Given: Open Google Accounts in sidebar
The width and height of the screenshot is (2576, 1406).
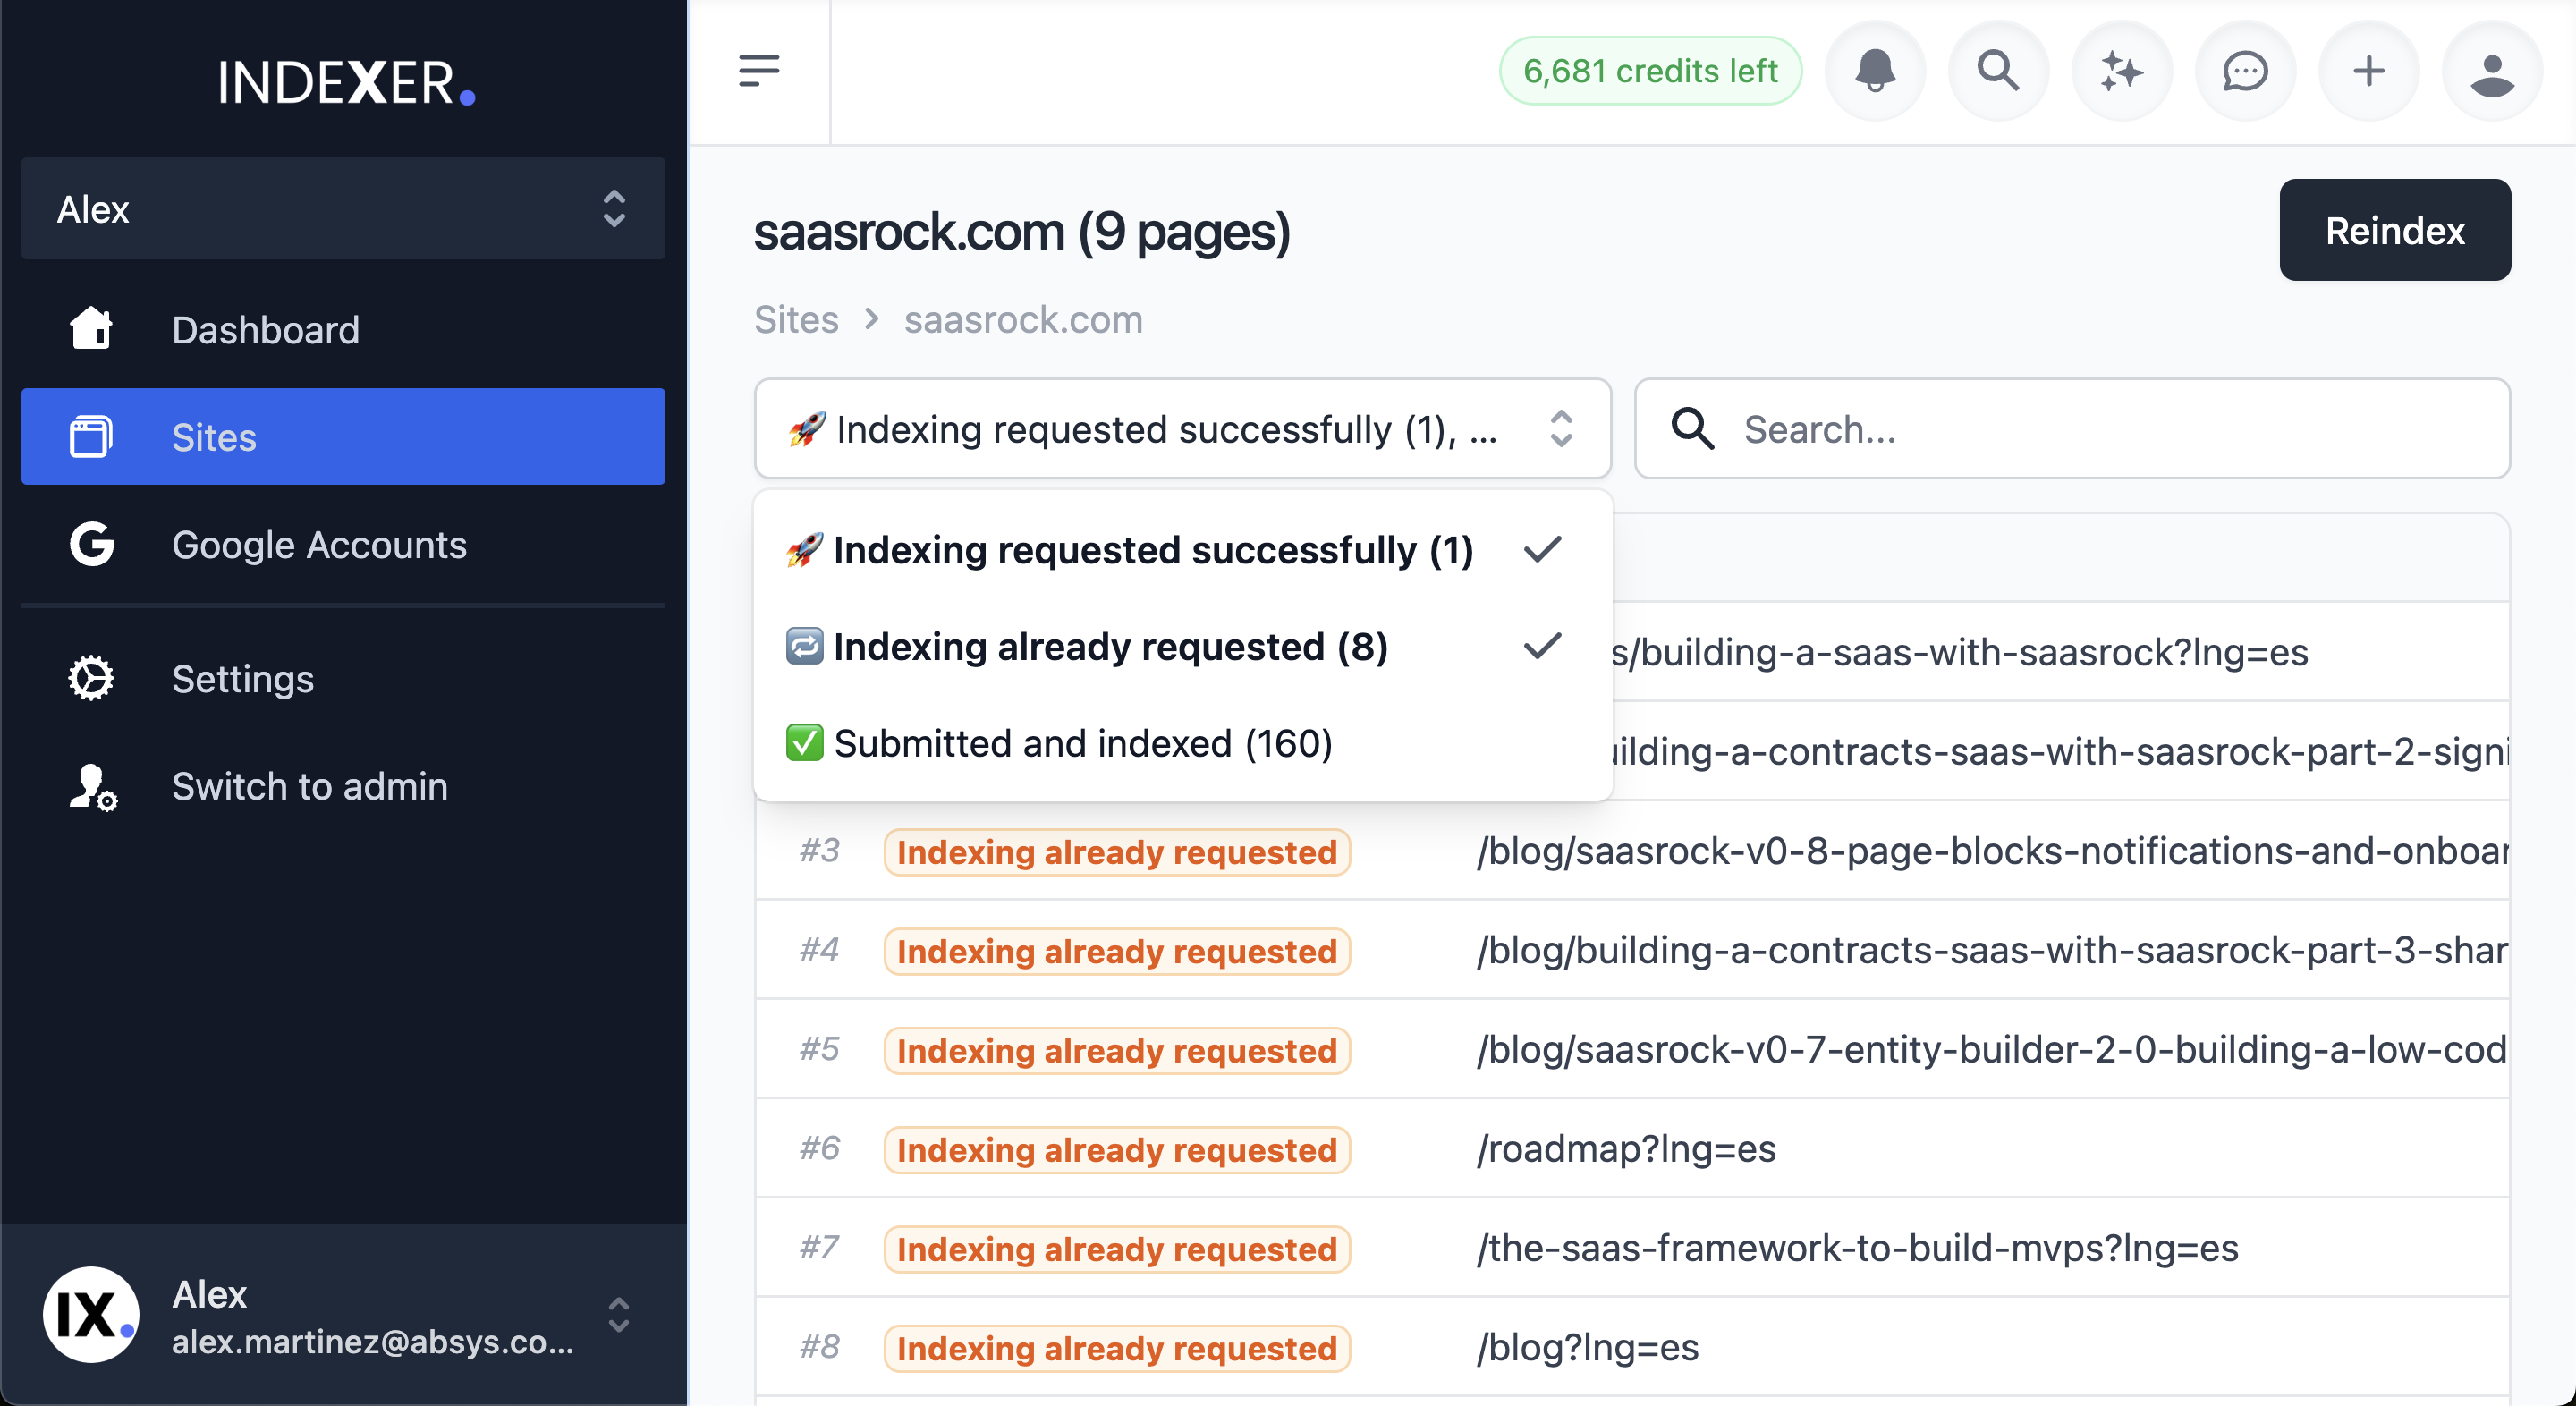Looking at the screenshot, I should 343,544.
